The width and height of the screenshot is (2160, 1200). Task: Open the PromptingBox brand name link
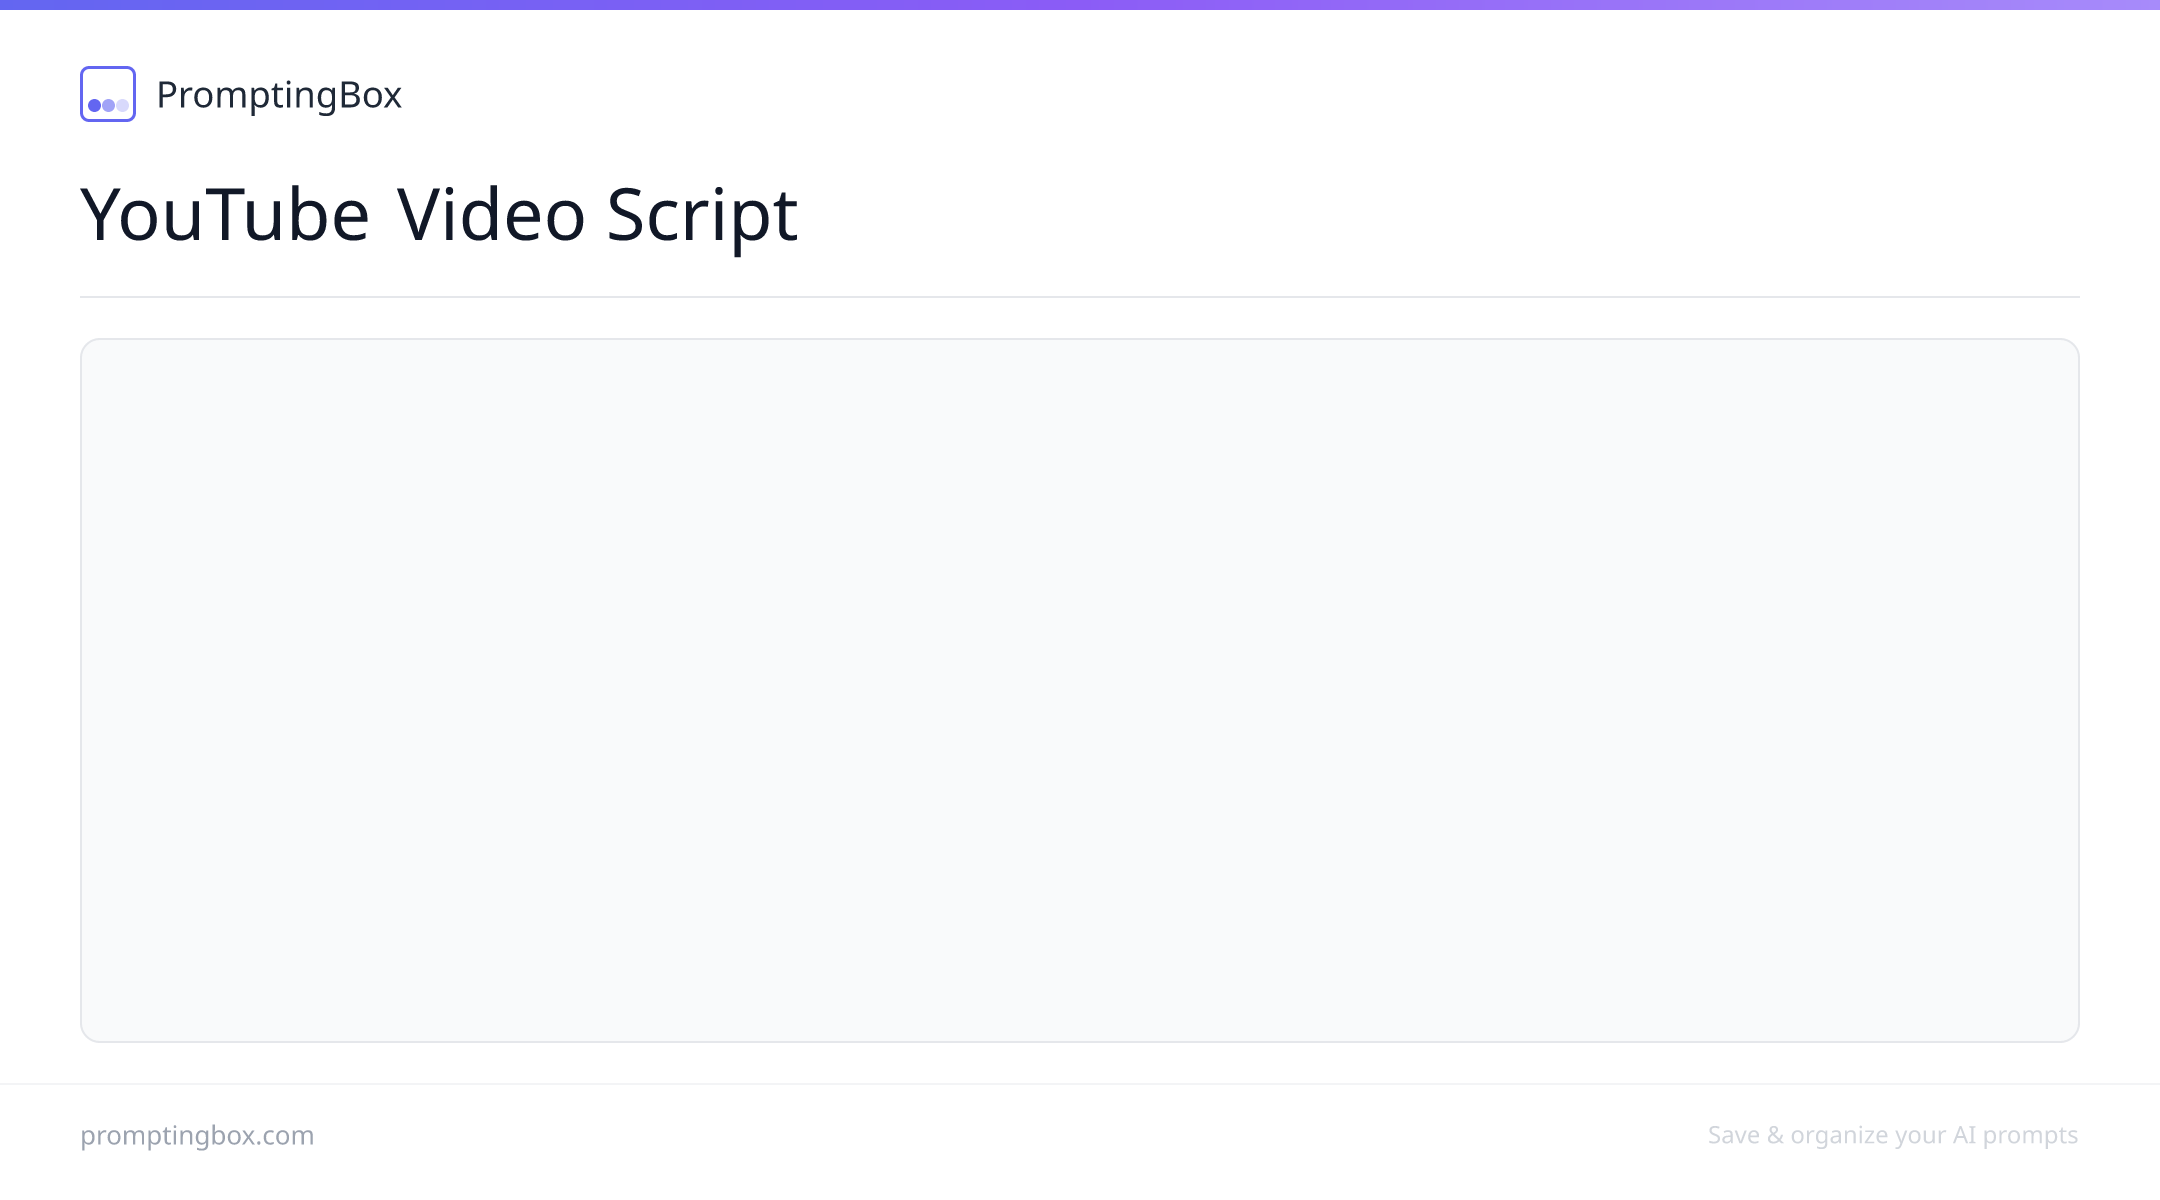[279, 95]
